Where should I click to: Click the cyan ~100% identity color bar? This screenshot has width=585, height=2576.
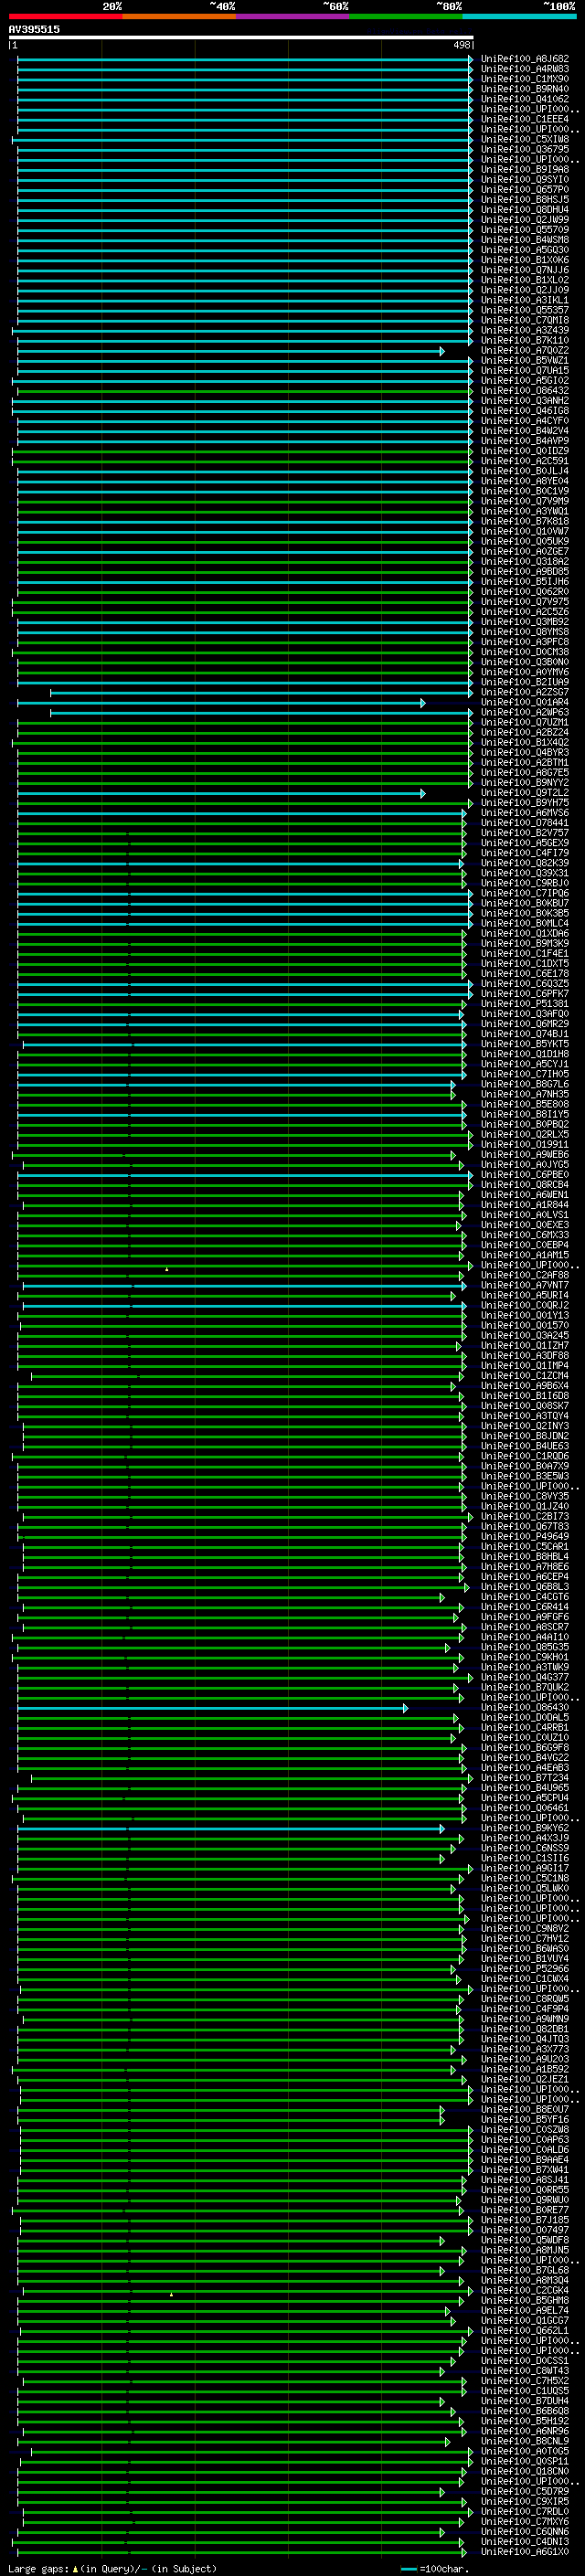click(519, 16)
